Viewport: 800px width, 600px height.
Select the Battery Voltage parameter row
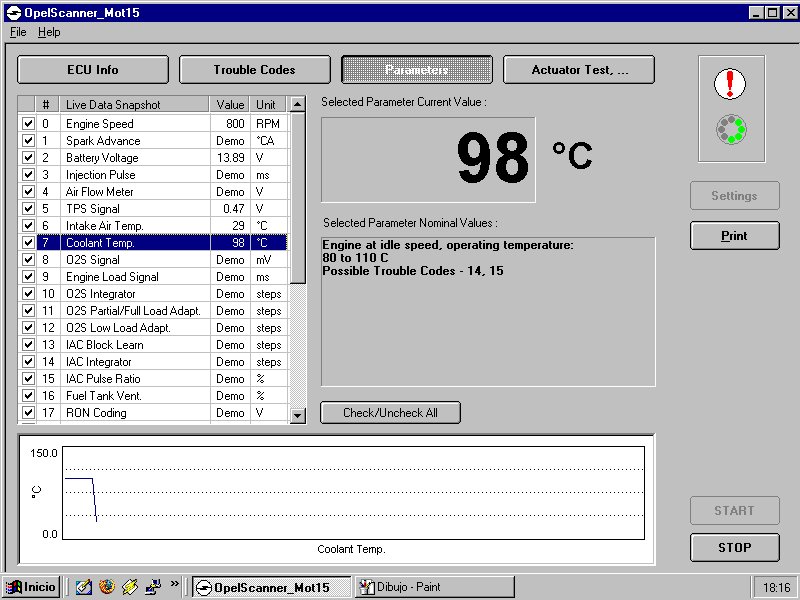153,158
